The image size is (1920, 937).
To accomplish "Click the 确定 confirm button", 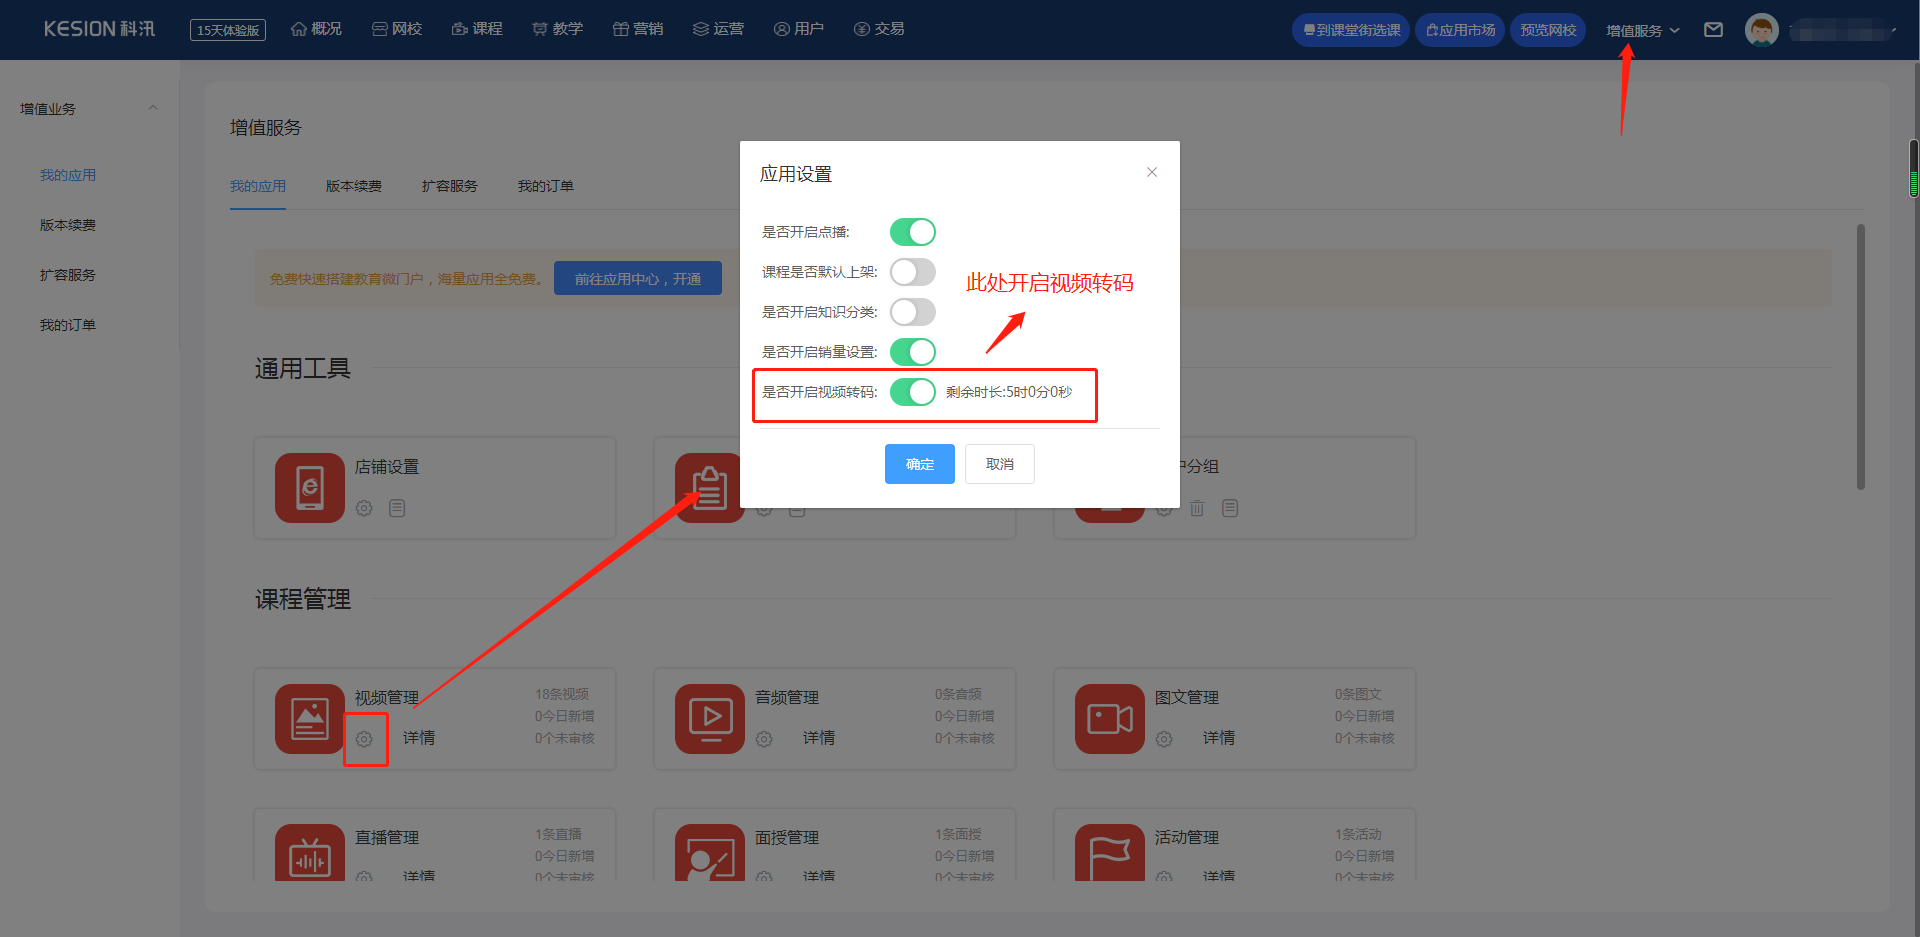I will [919, 464].
